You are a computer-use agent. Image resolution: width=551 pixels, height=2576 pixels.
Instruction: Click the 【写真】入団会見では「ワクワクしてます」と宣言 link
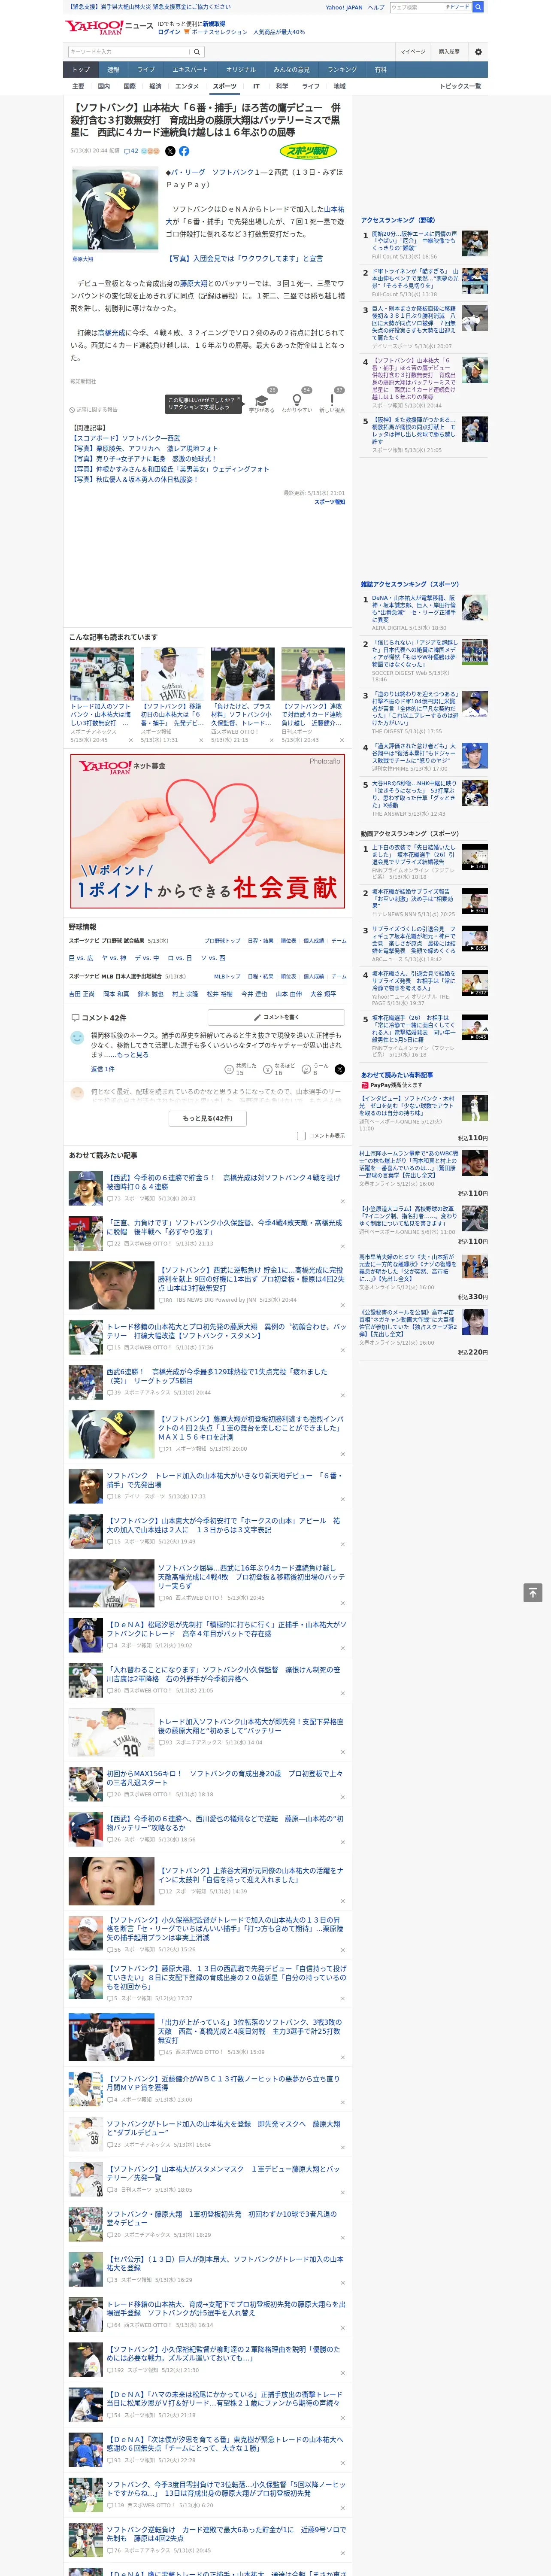[x=244, y=259]
